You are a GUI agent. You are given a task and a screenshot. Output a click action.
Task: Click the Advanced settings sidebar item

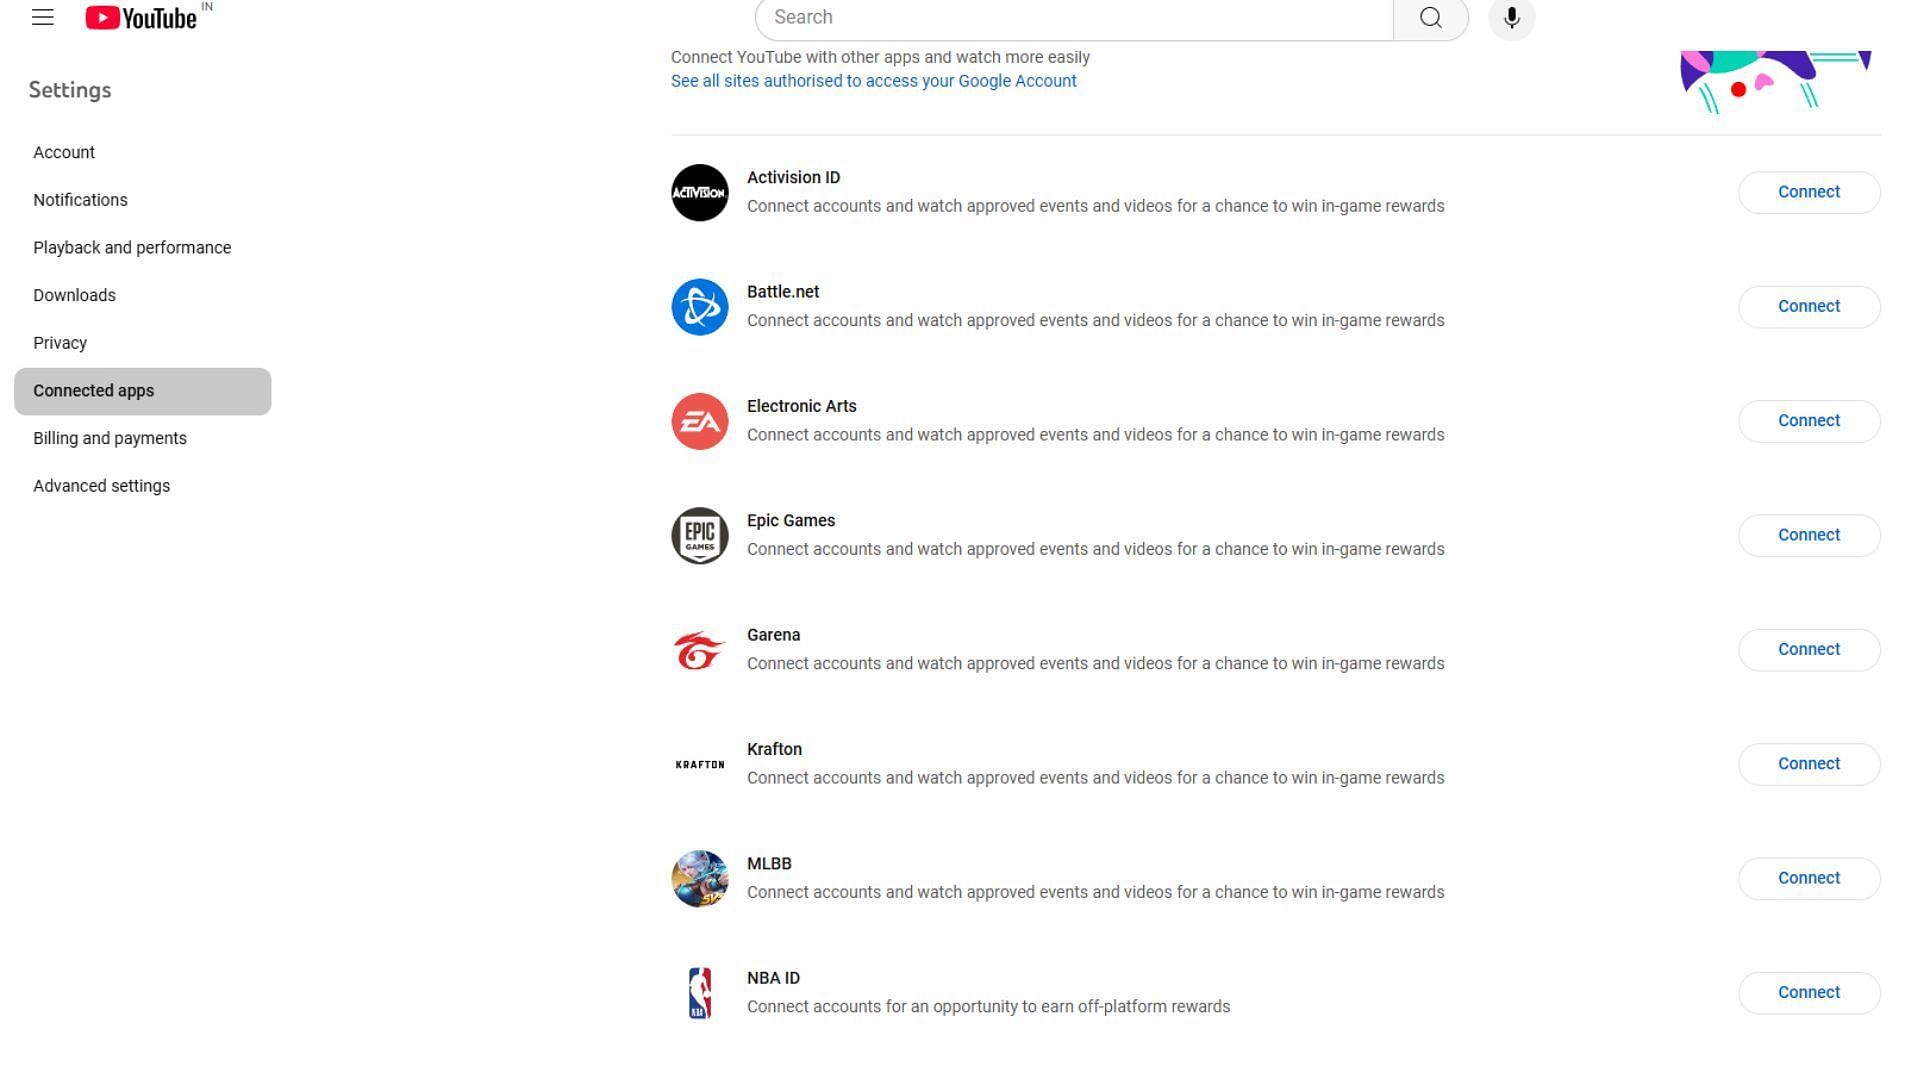[x=102, y=485]
